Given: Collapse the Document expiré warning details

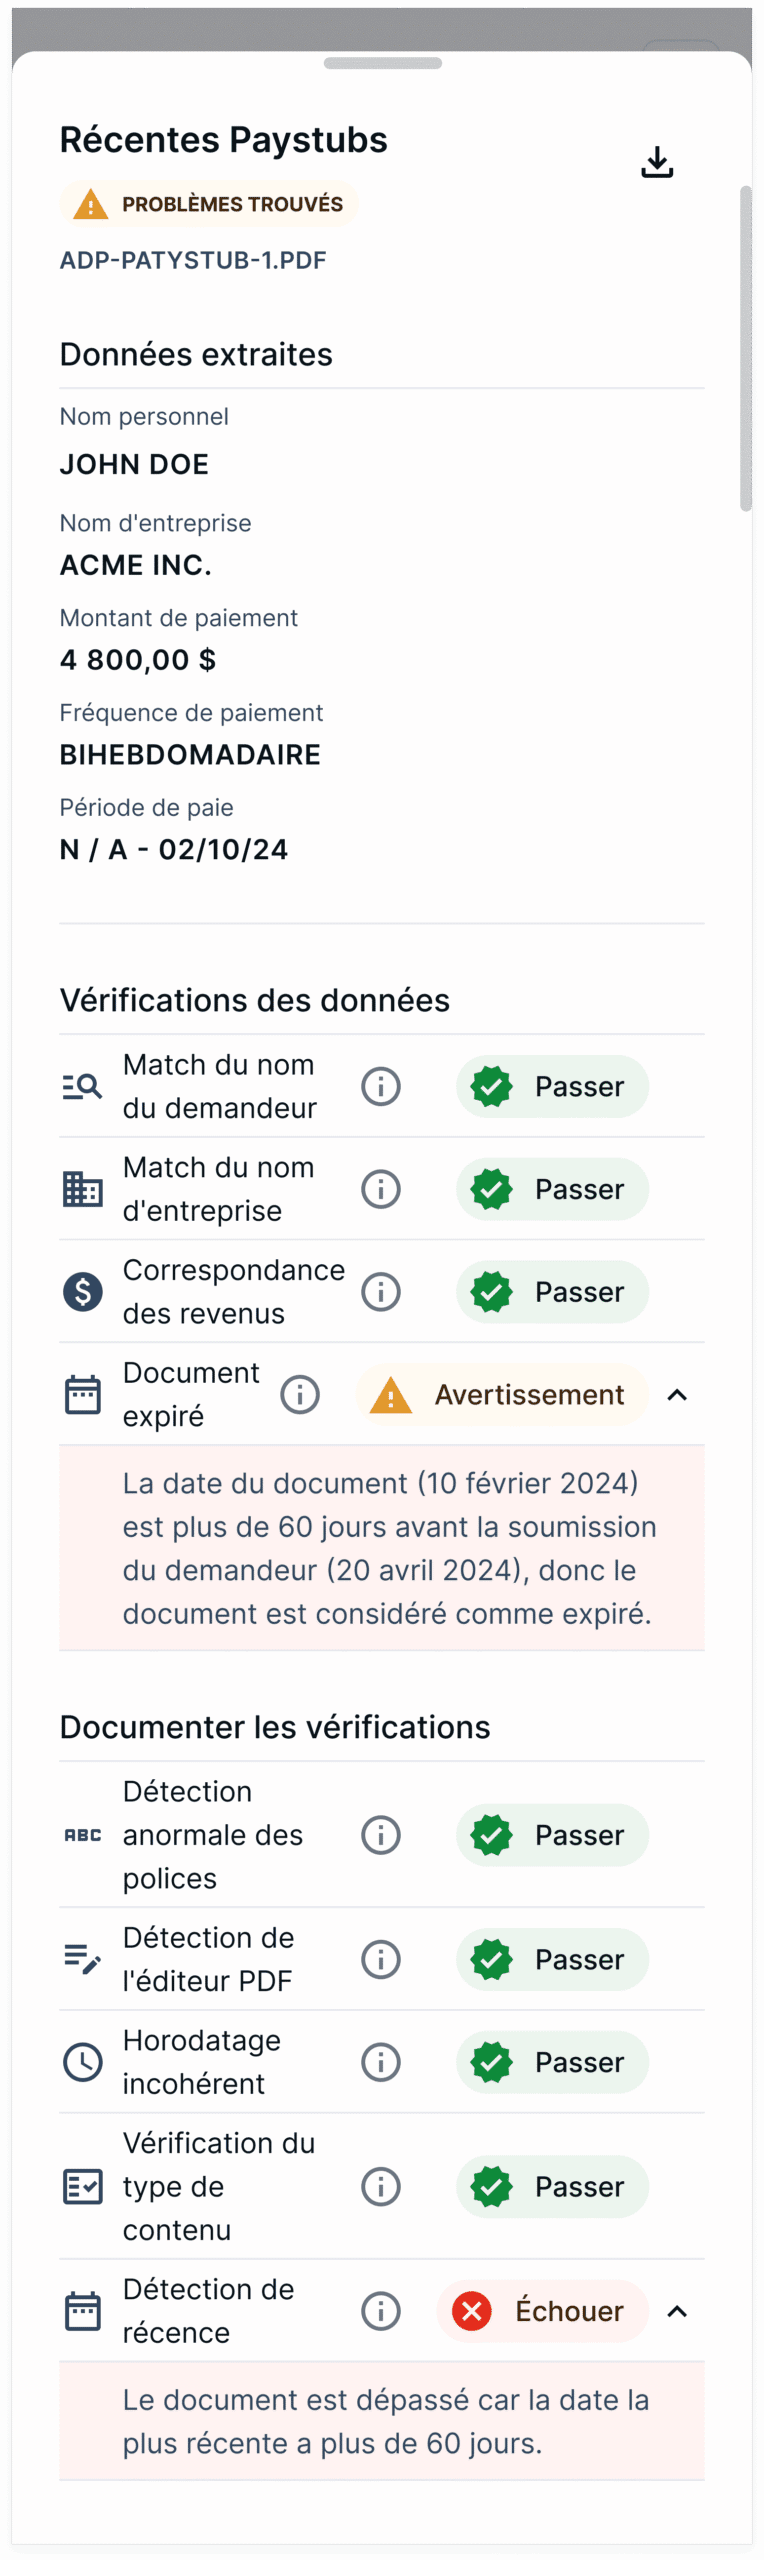Looking at the screenshot, I should pos(677,1395).
